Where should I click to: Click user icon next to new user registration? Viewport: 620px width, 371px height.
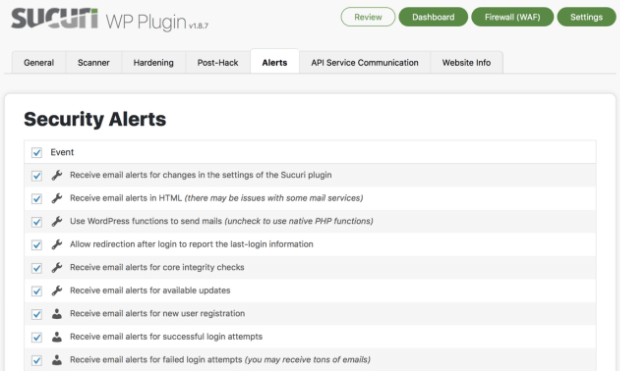57,314
